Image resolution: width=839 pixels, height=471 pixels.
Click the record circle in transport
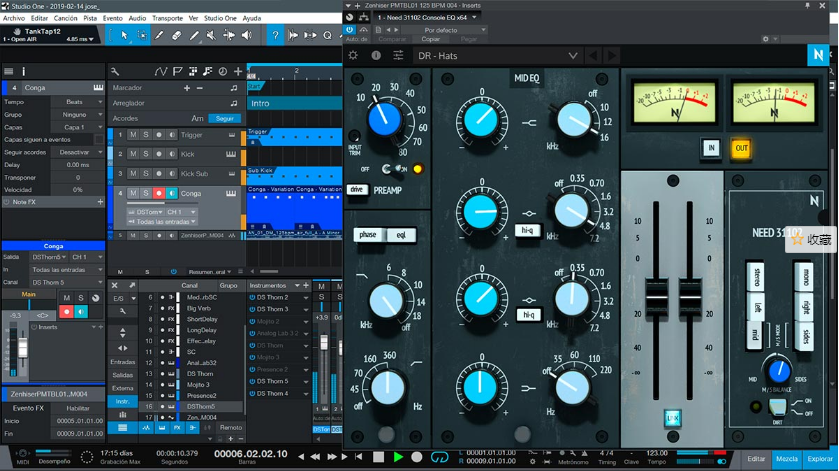click(x=416, y=457)
